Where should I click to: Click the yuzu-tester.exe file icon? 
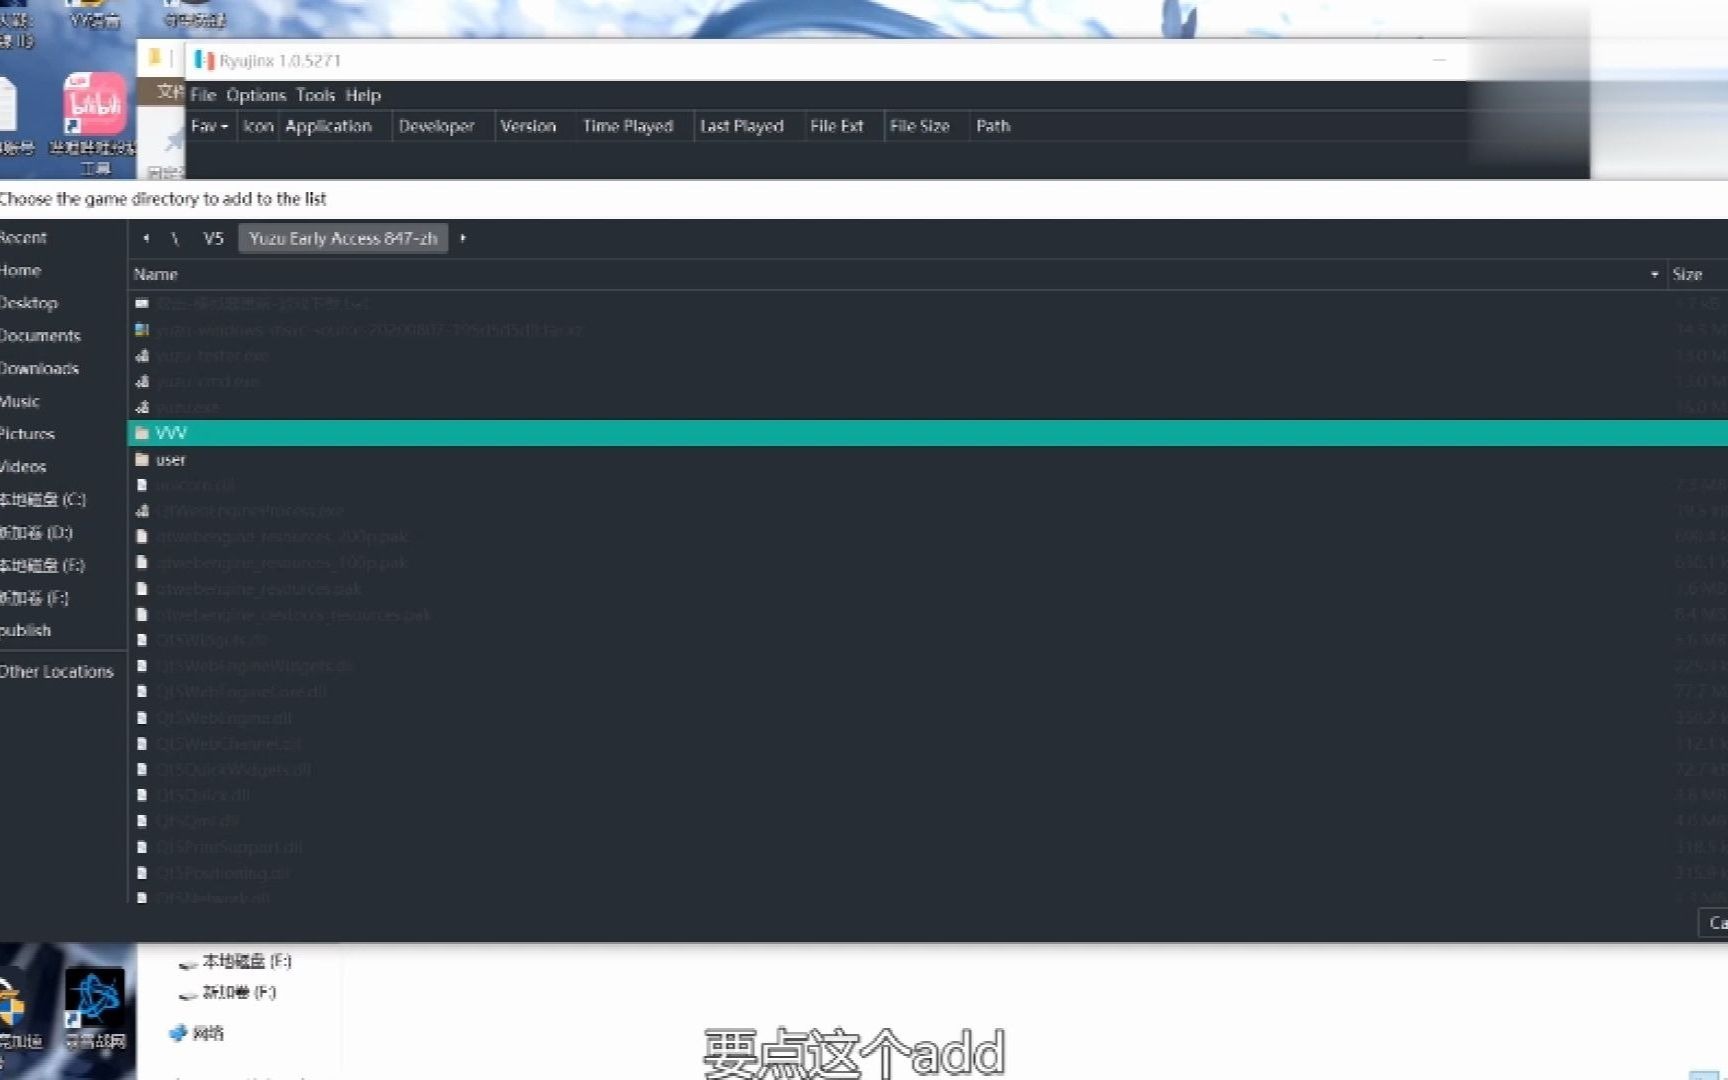[142, 355]
